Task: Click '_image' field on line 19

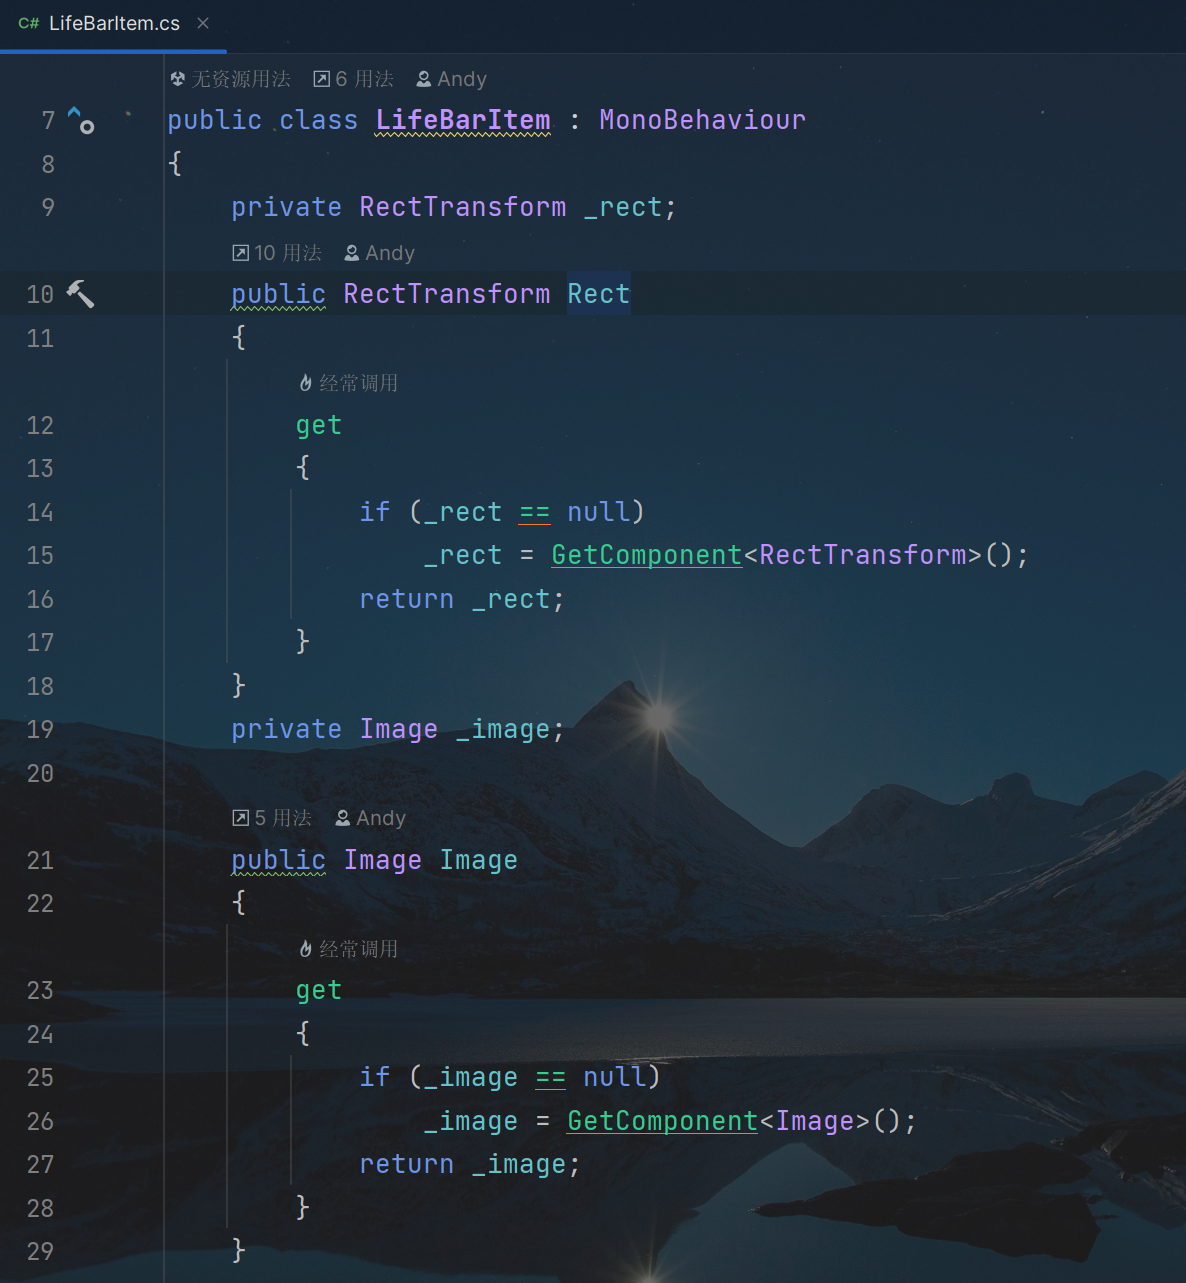Action: point(503,729)
